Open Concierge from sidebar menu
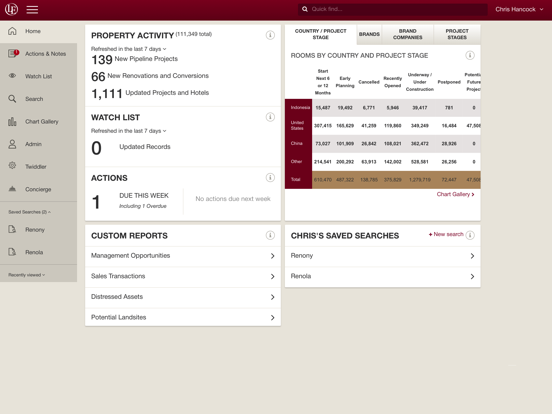Viewport: 552px width, 414px height. pyautogui.click(x=38, y=189)
